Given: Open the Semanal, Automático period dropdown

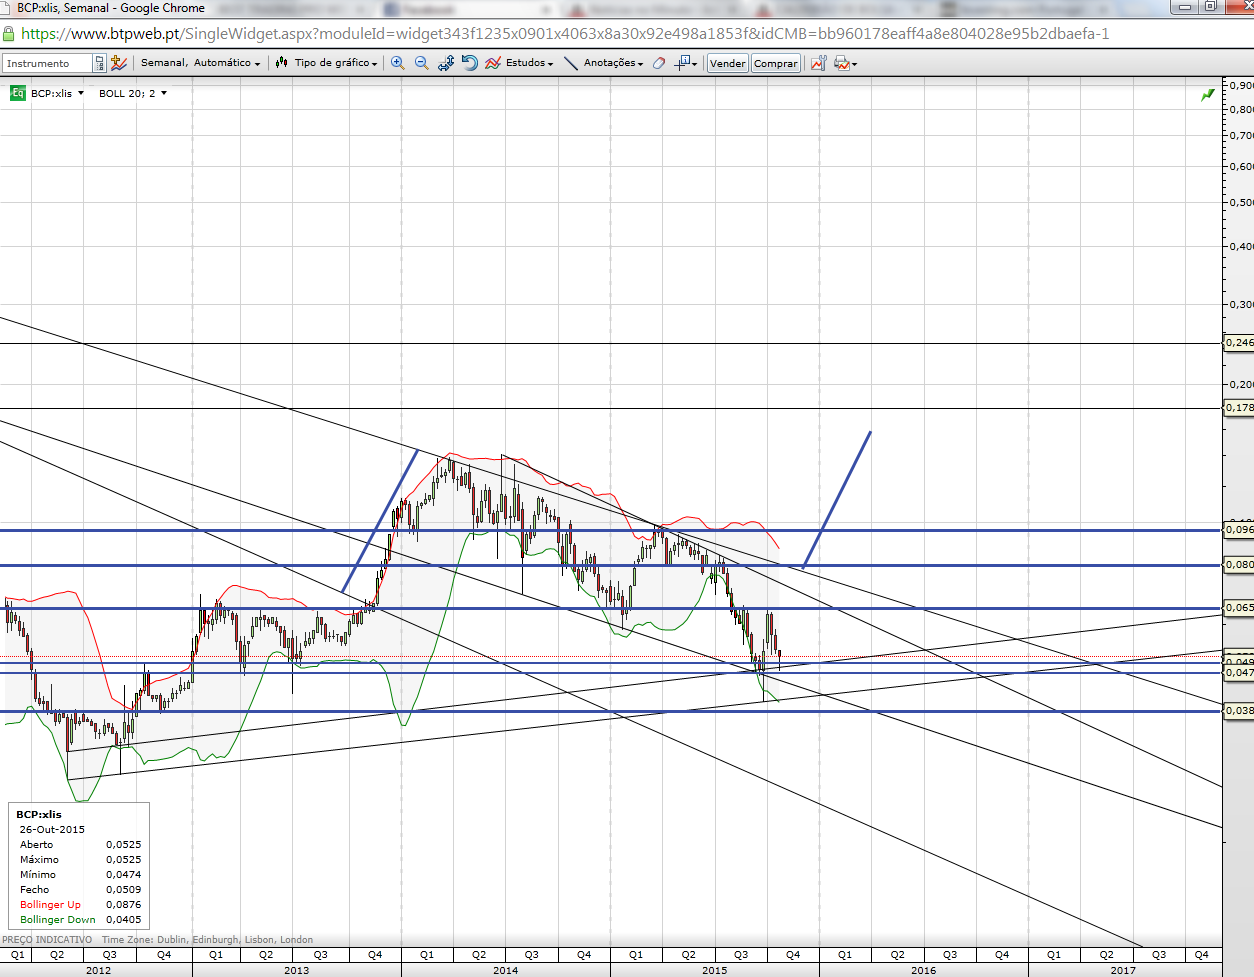Looking at the screenshot, I should [200, 63].
